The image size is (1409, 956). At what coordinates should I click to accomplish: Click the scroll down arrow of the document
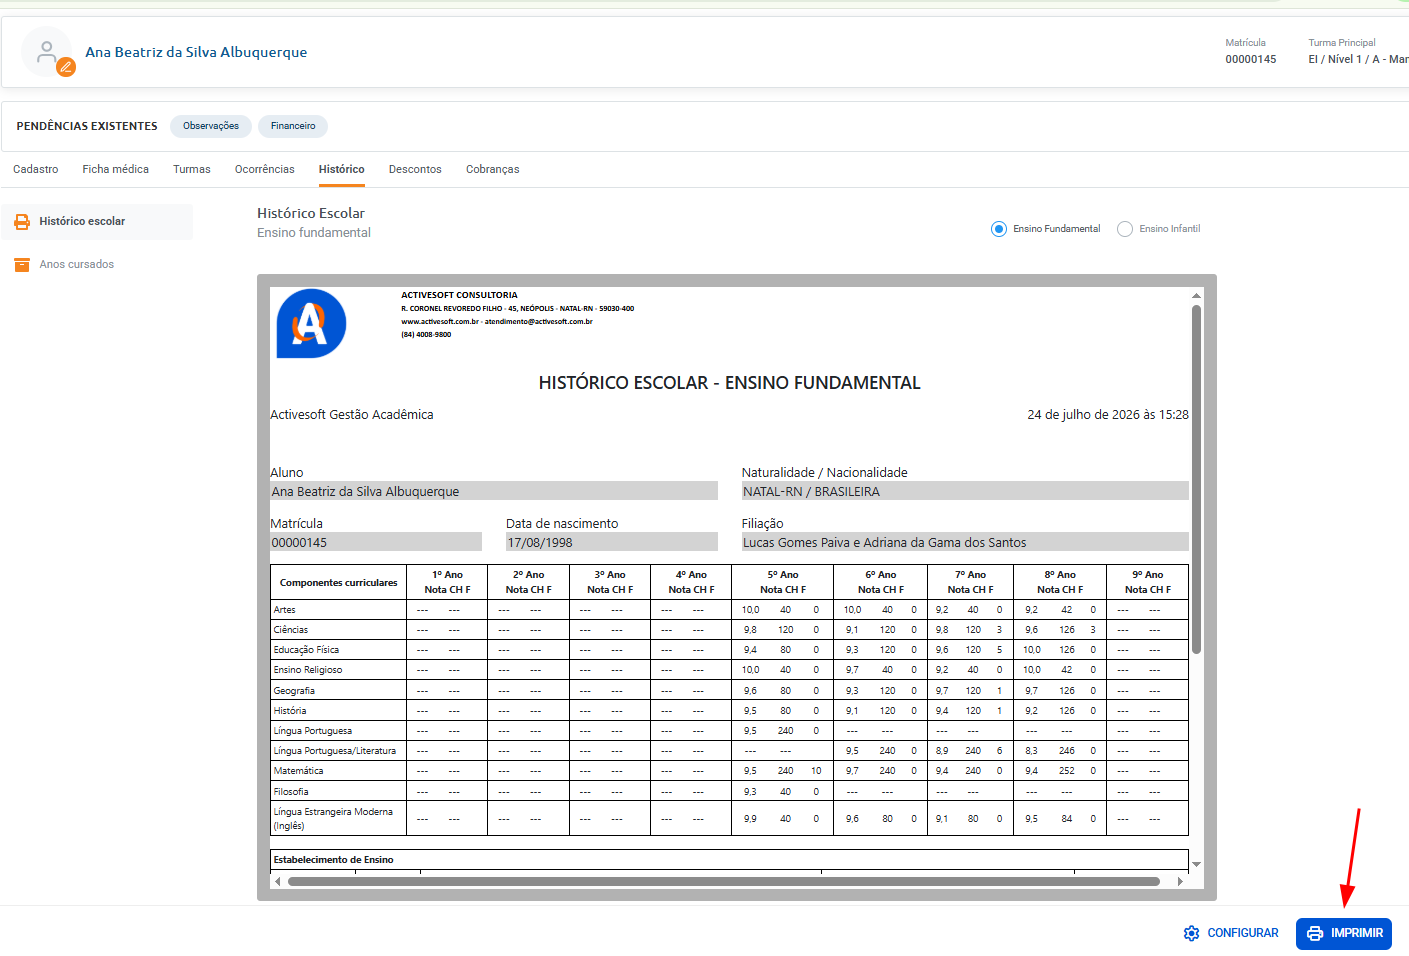tap(1196, 864)
